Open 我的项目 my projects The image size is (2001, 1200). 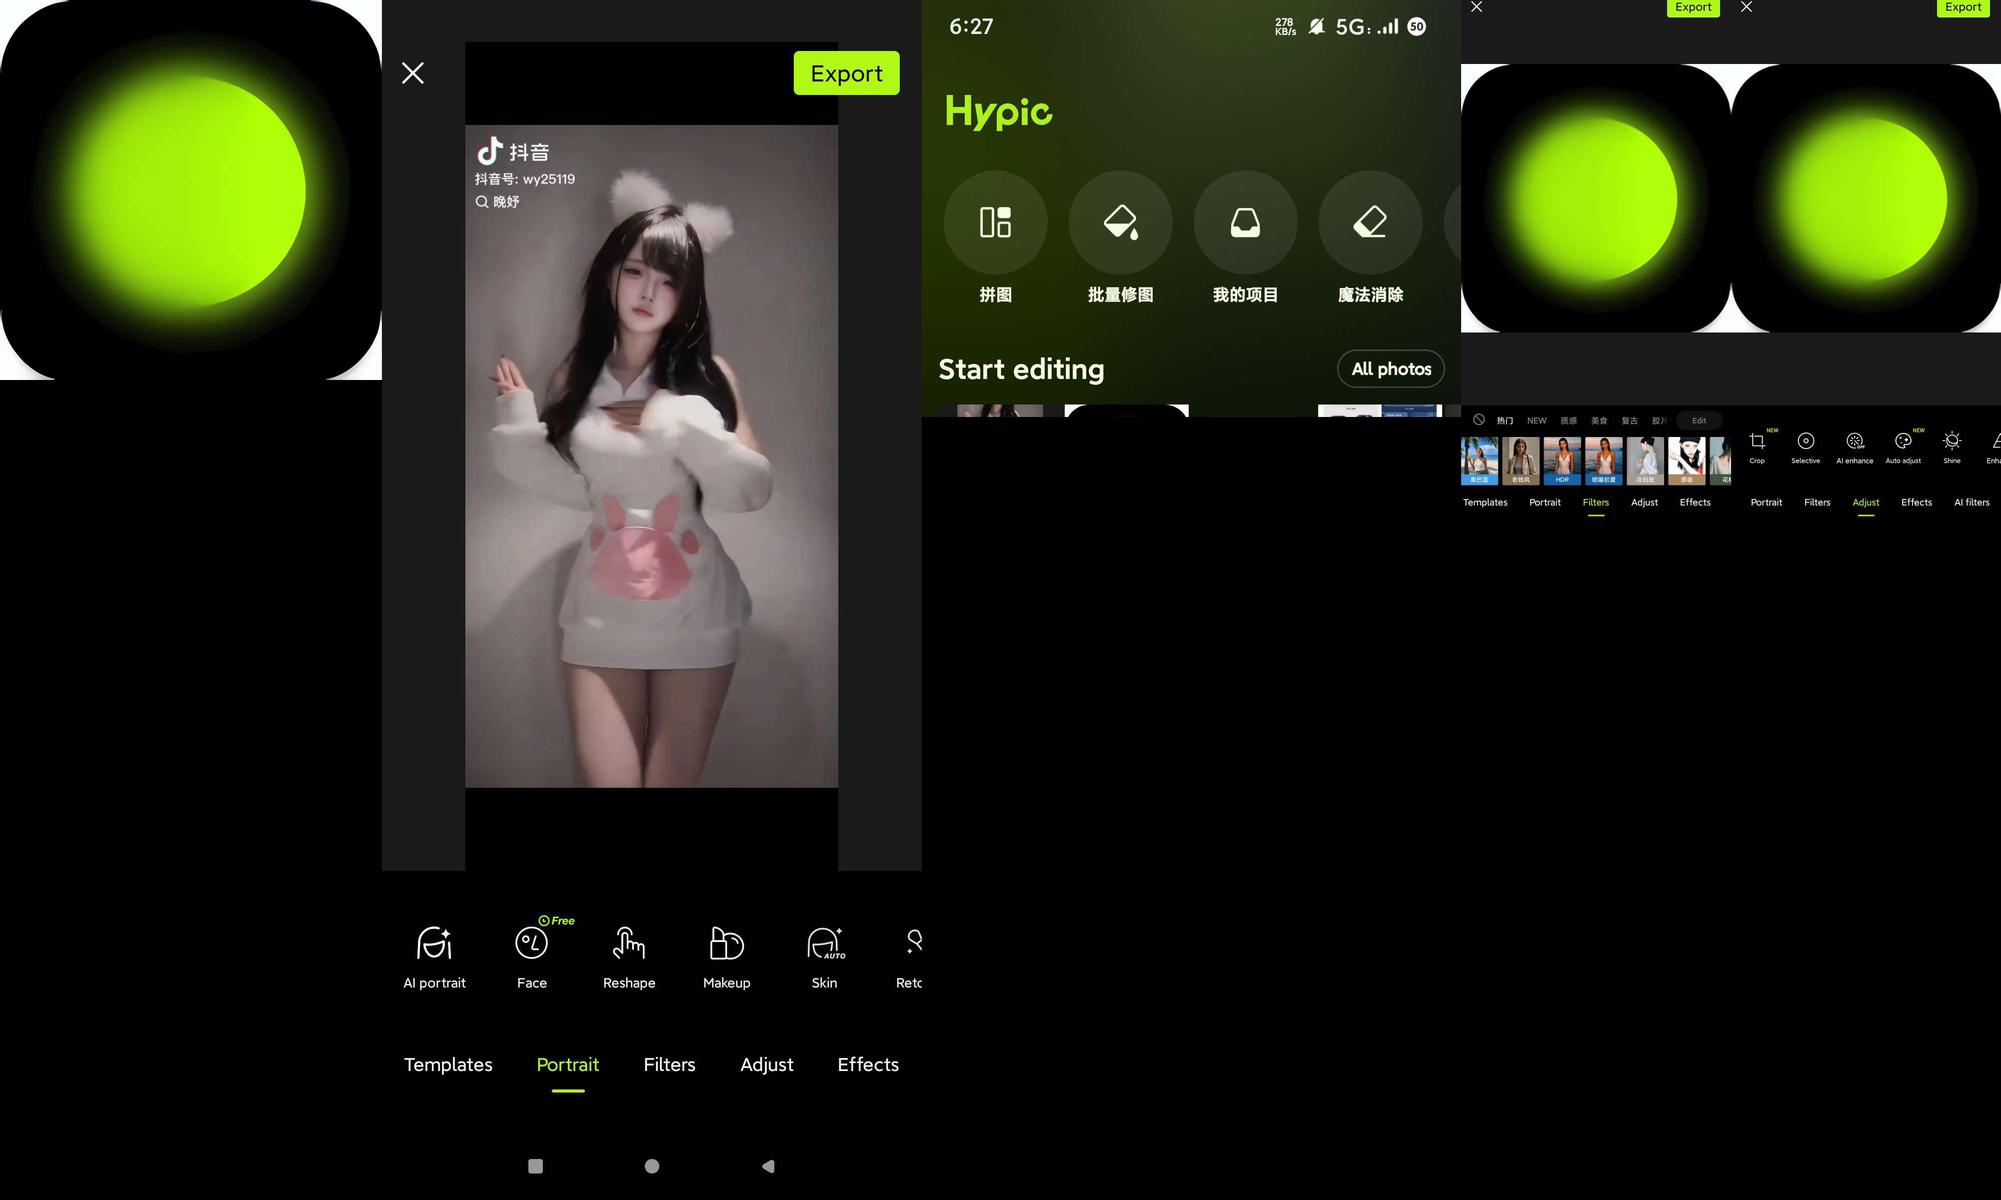(x=1245, y=223)
